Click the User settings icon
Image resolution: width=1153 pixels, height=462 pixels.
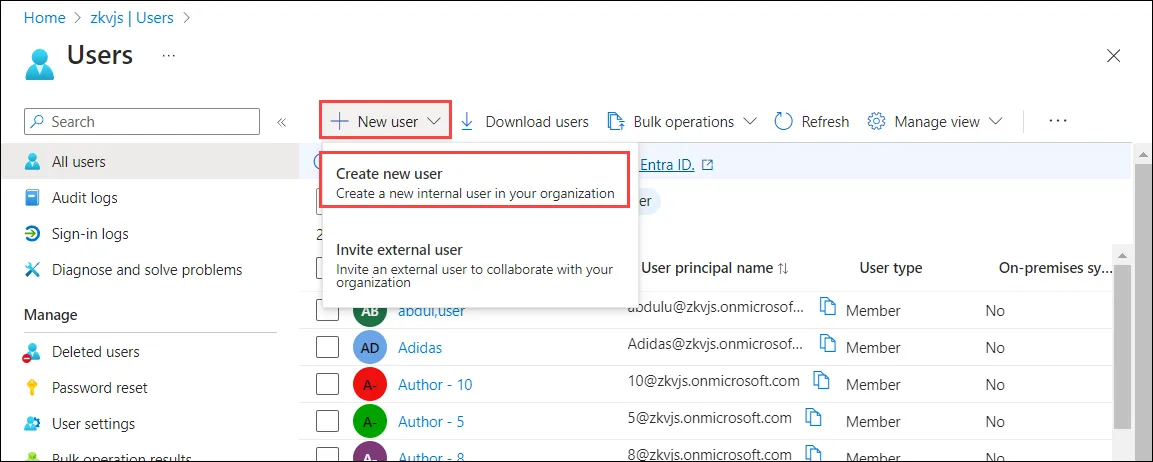32,424
